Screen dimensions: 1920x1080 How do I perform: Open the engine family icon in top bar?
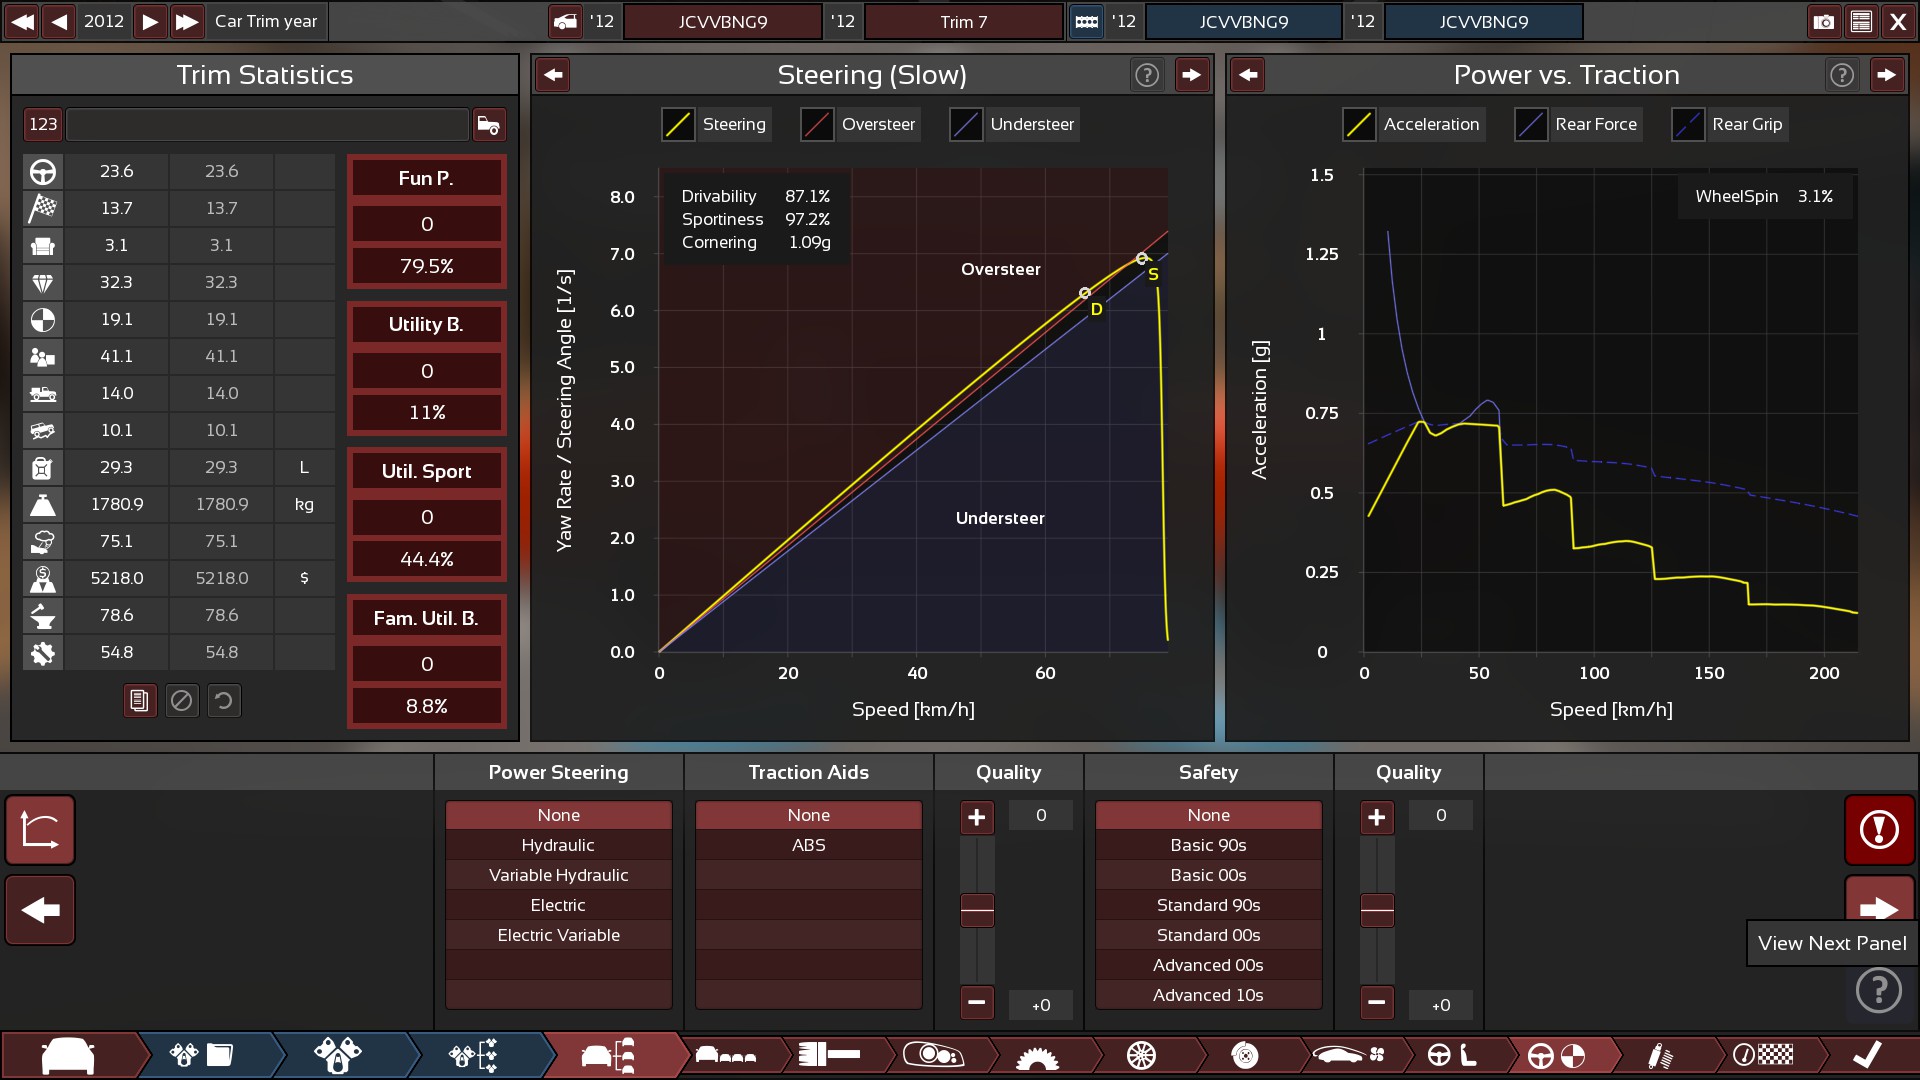tap(1086, 21)
